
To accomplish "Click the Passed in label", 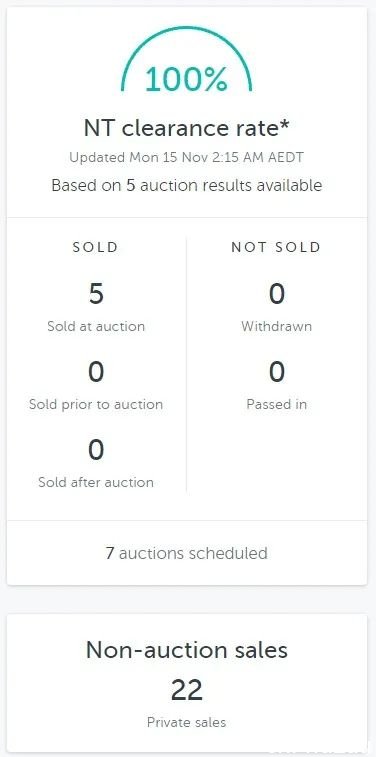I will [277, 404].
